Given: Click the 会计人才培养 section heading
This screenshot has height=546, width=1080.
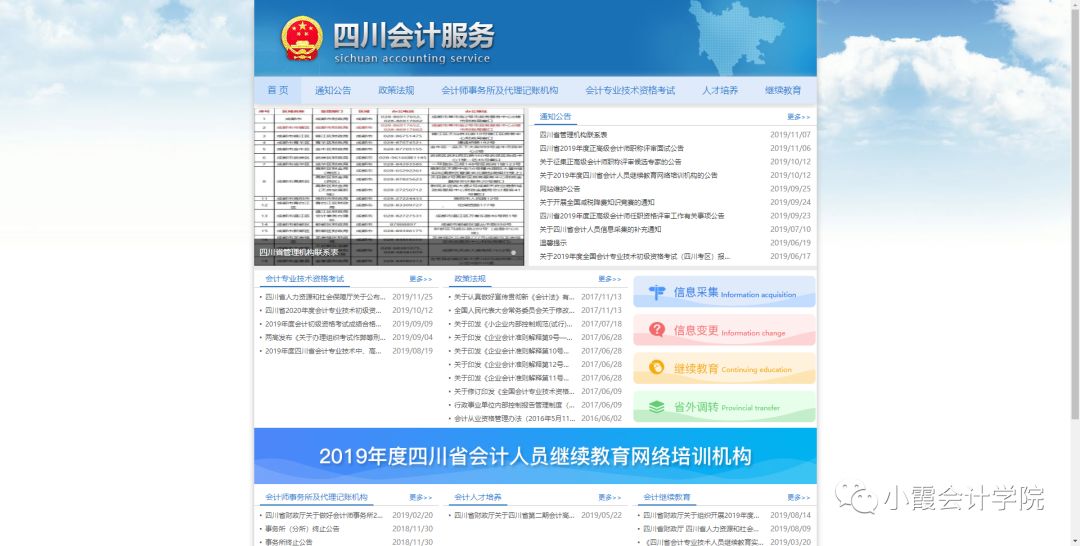Looking at the screenshot, I should [477, 497].
